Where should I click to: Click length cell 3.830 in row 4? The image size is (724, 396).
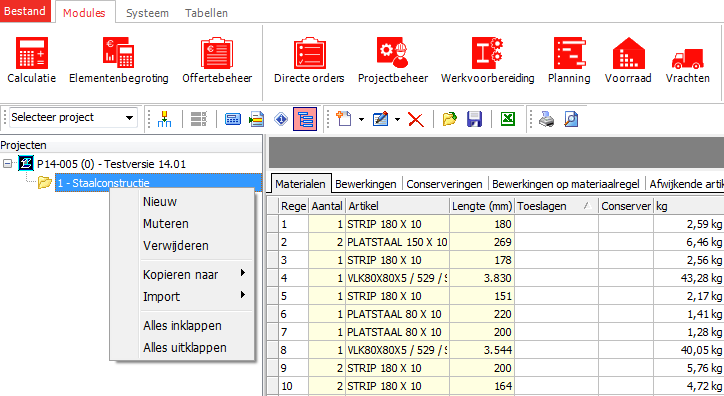tap(482, 278)
